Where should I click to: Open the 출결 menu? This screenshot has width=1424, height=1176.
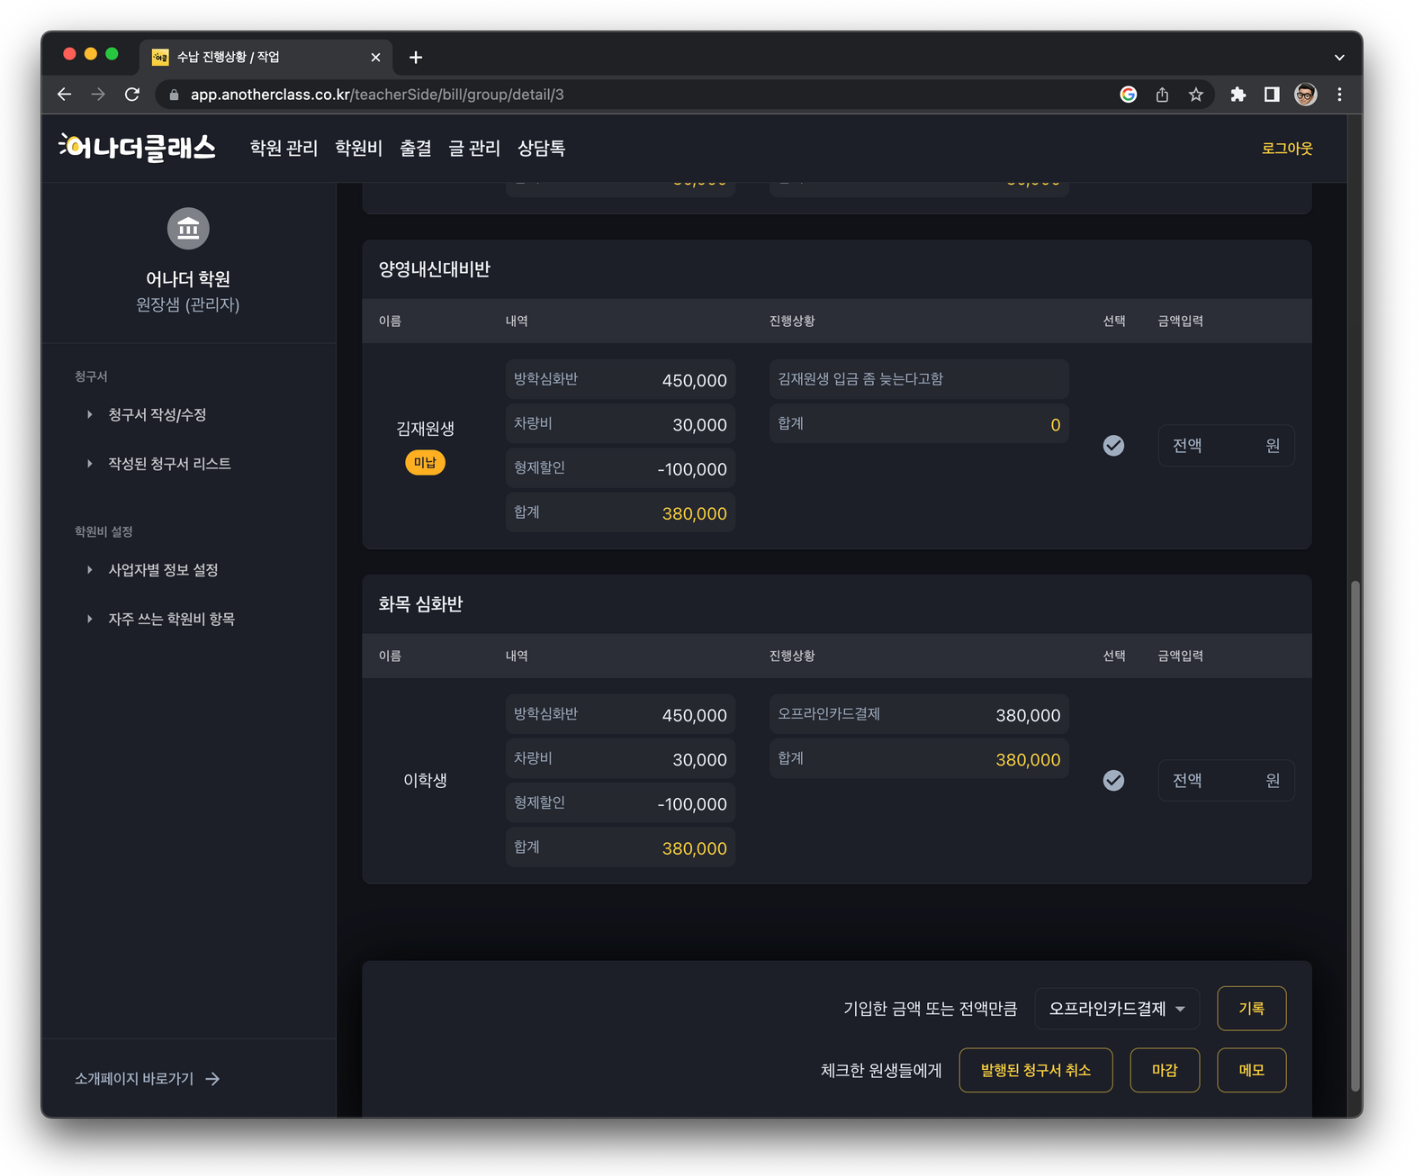(416, 148)
